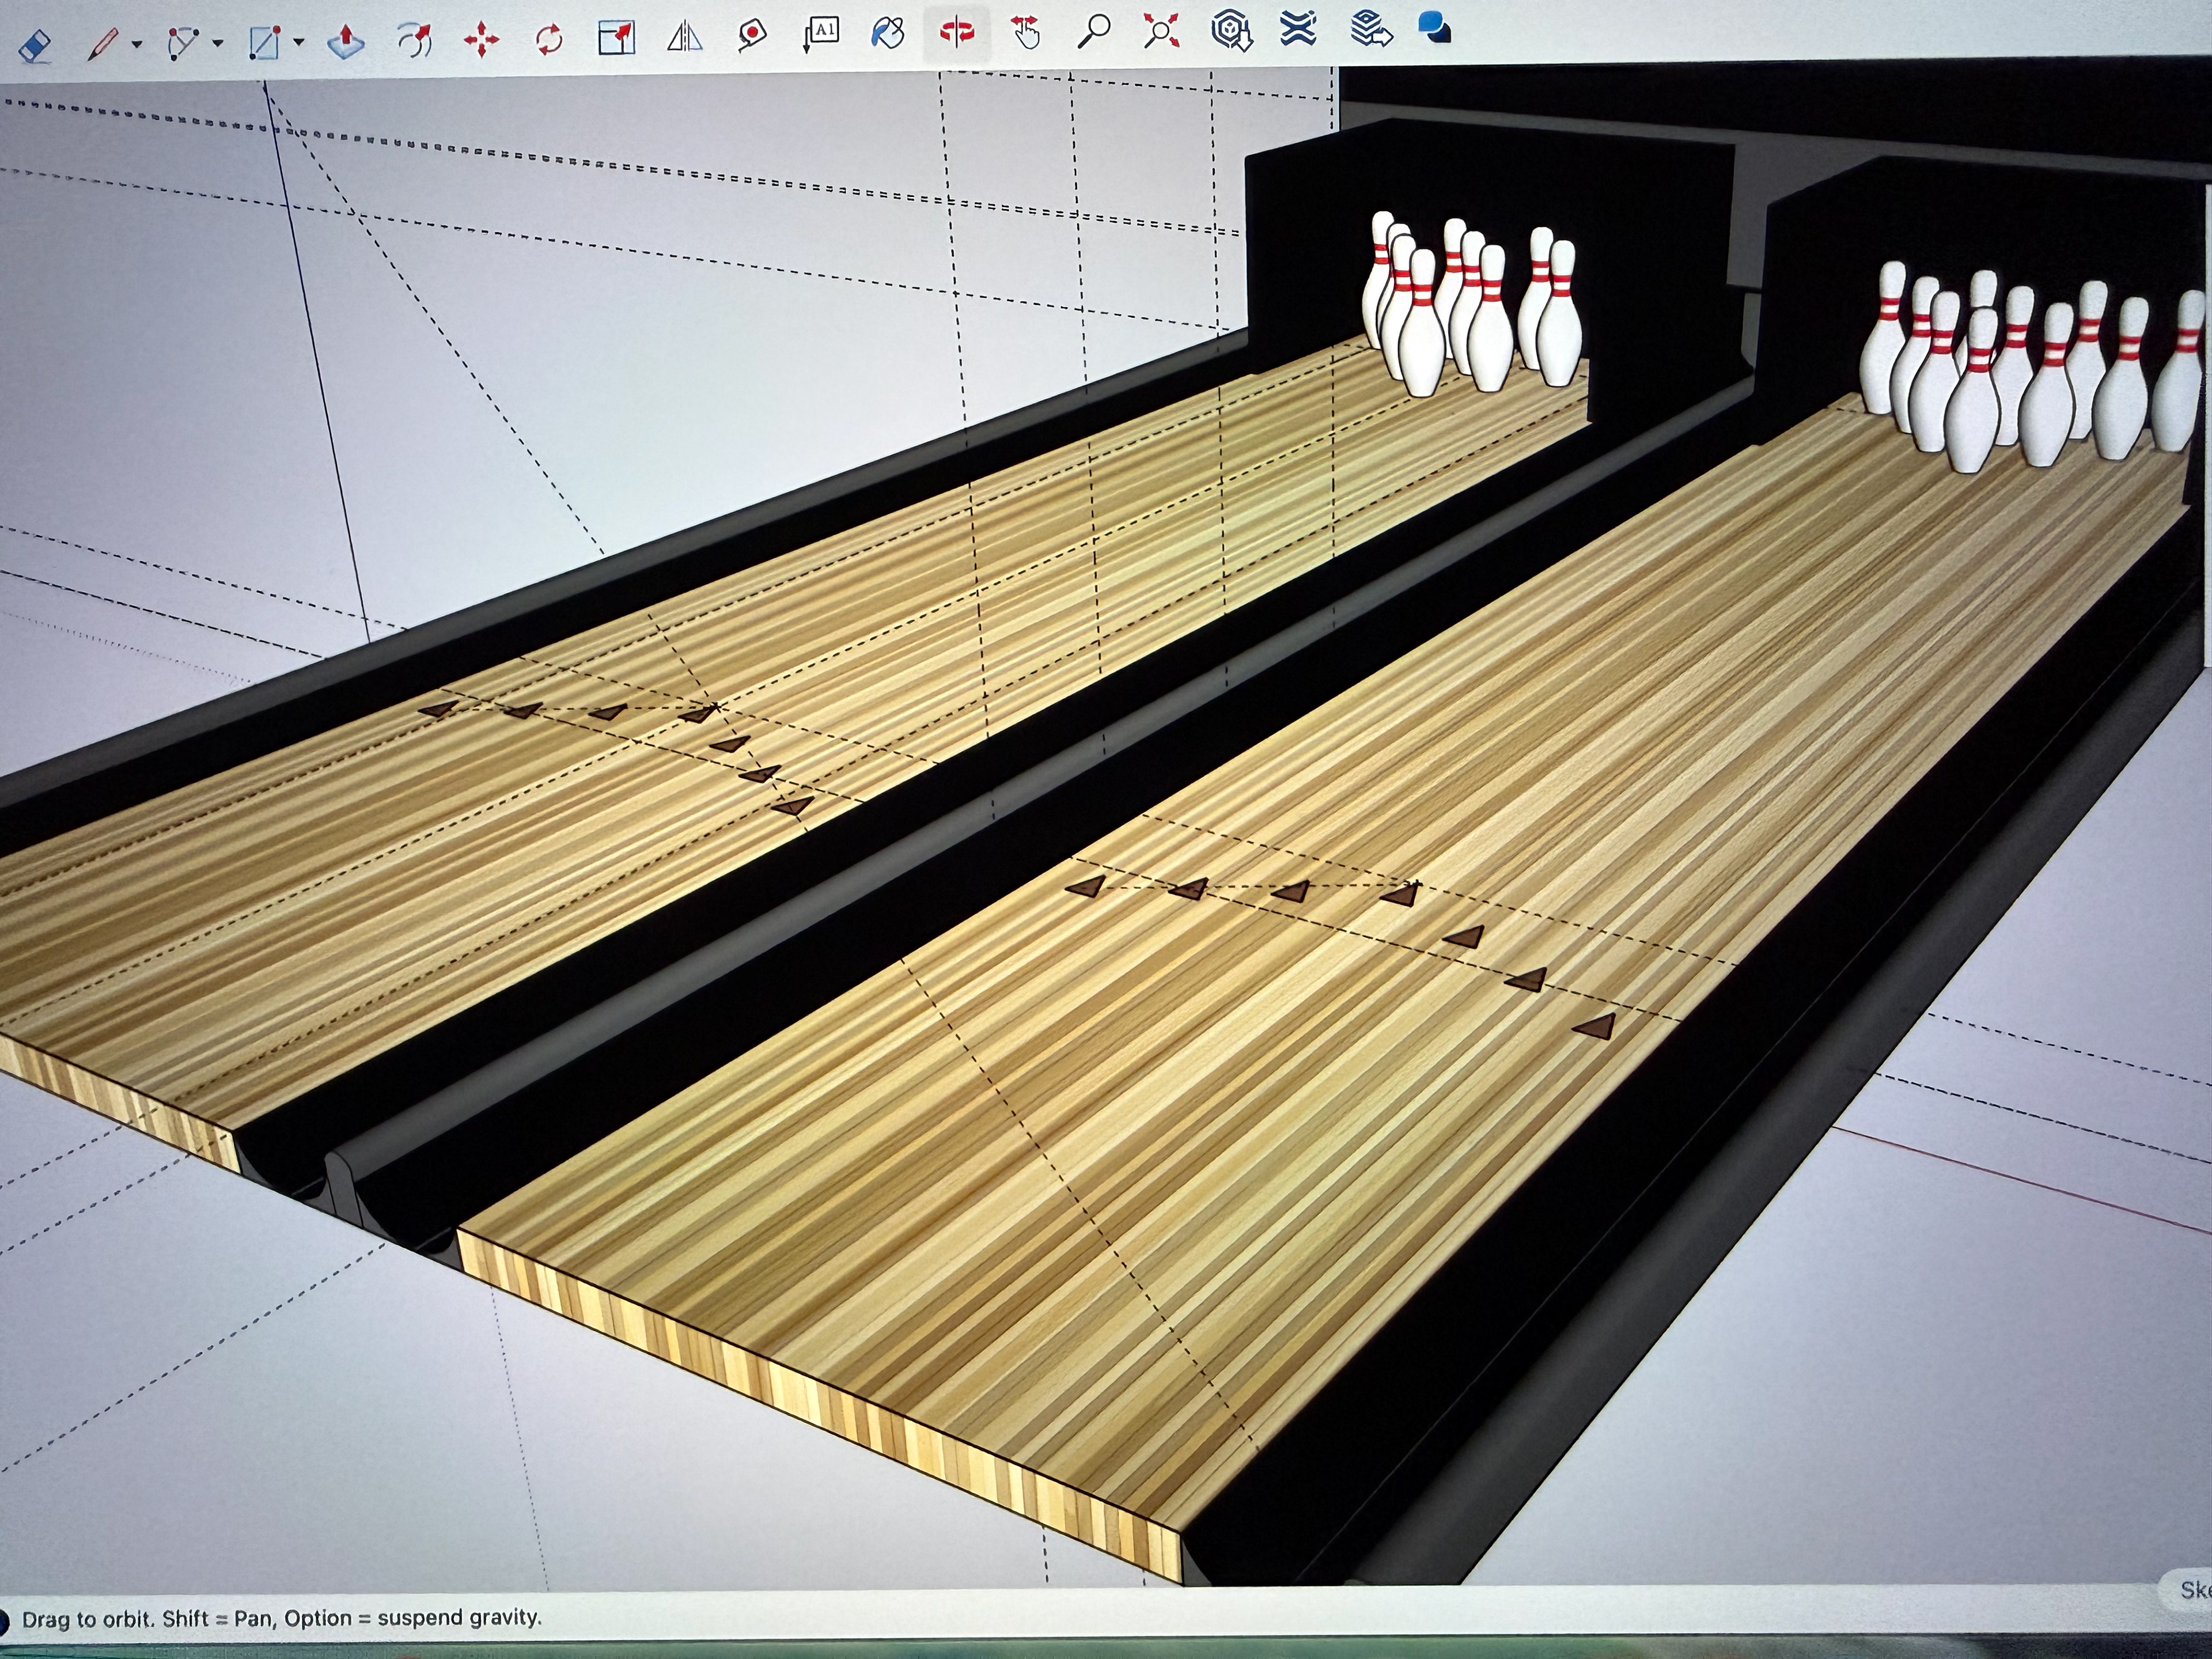Screen dimensions: 2212x1659
Task: Activate the Scale tool
Action: coord(616,37)
